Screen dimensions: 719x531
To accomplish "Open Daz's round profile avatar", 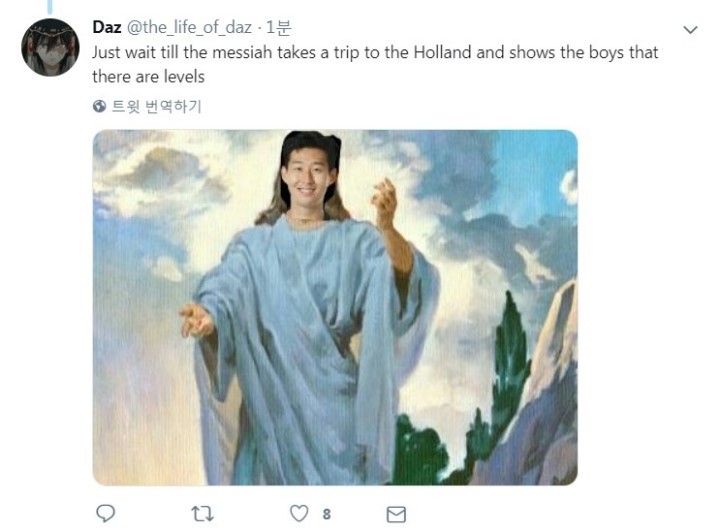I will tap(50, 47).
